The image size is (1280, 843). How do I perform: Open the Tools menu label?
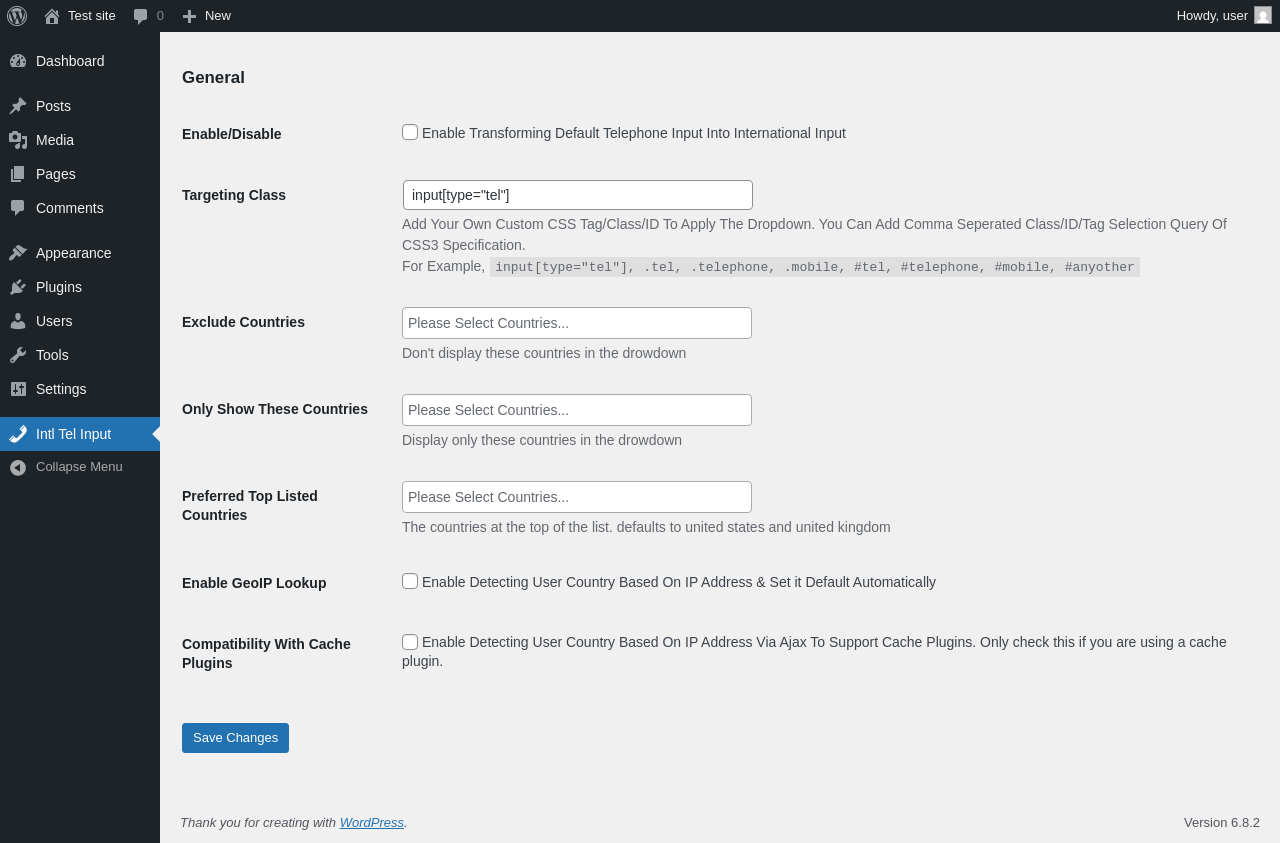pyautogui.click(x=52, y=355)
